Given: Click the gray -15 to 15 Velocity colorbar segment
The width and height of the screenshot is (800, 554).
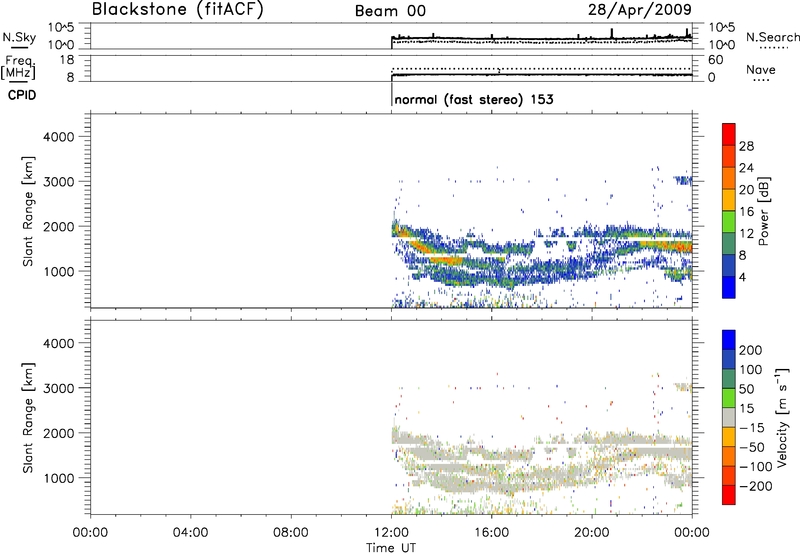Looking at the screenshot, I should click(x=729, y=418).
